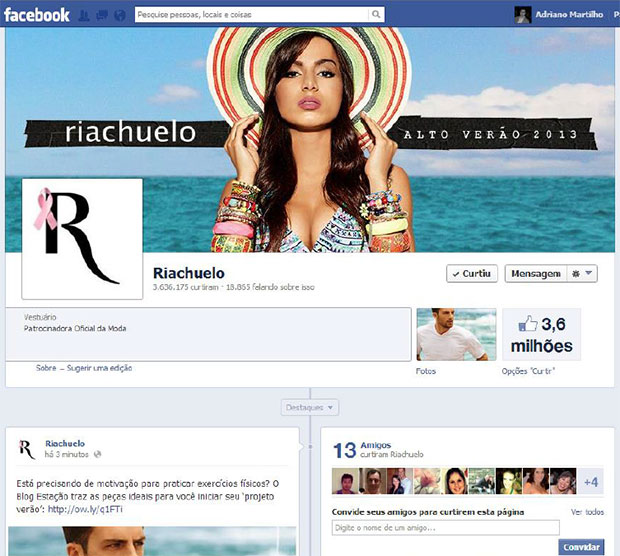This screenshot has width=620, height=556.
Task: Click the Fotos label
Action: 426,371
